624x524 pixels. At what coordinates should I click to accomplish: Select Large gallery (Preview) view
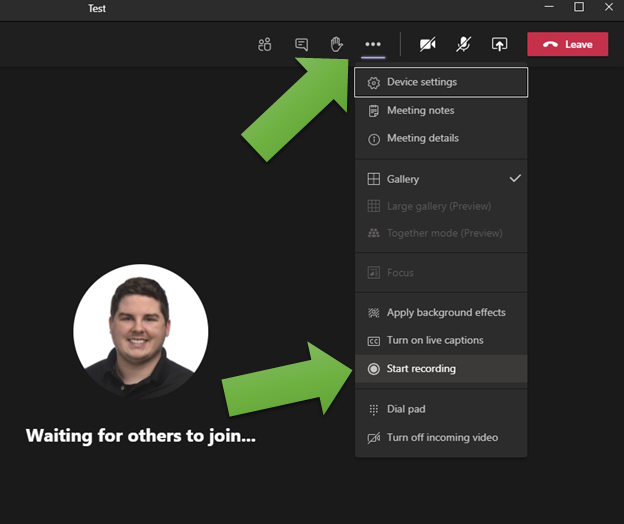pyautogui.click(x=441, y=206)
